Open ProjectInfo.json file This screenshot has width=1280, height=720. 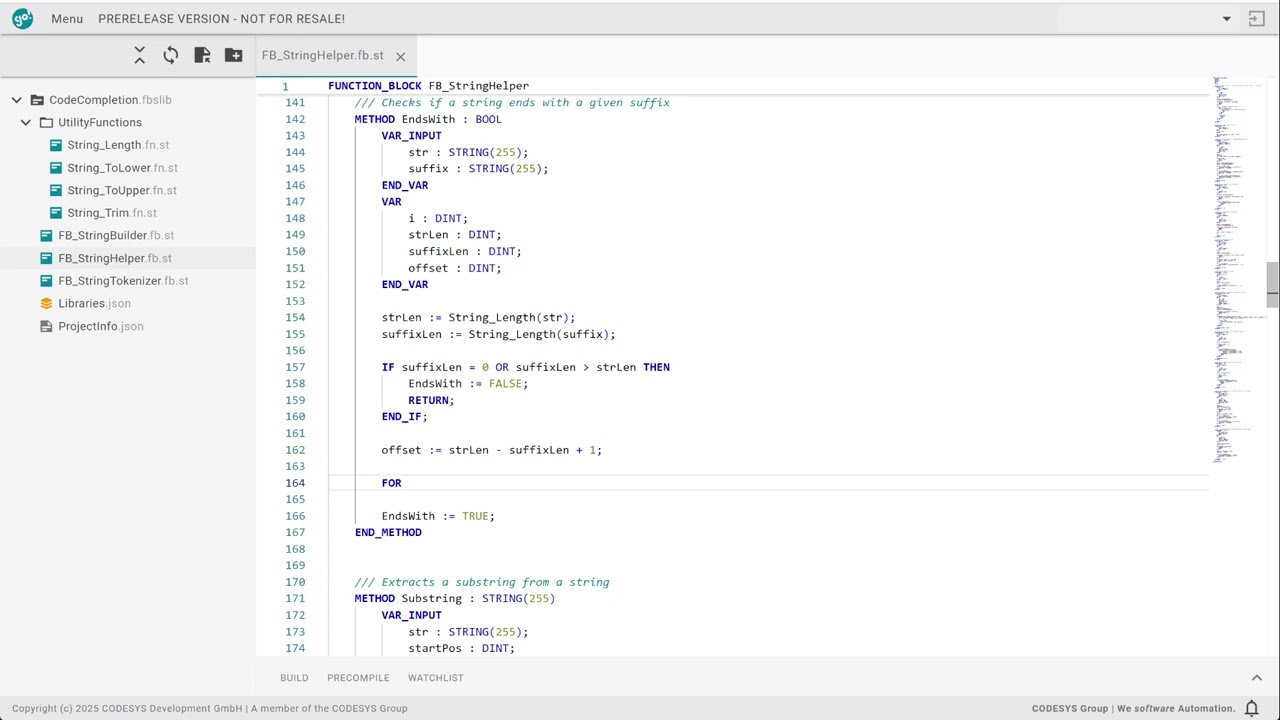(101, 326)
